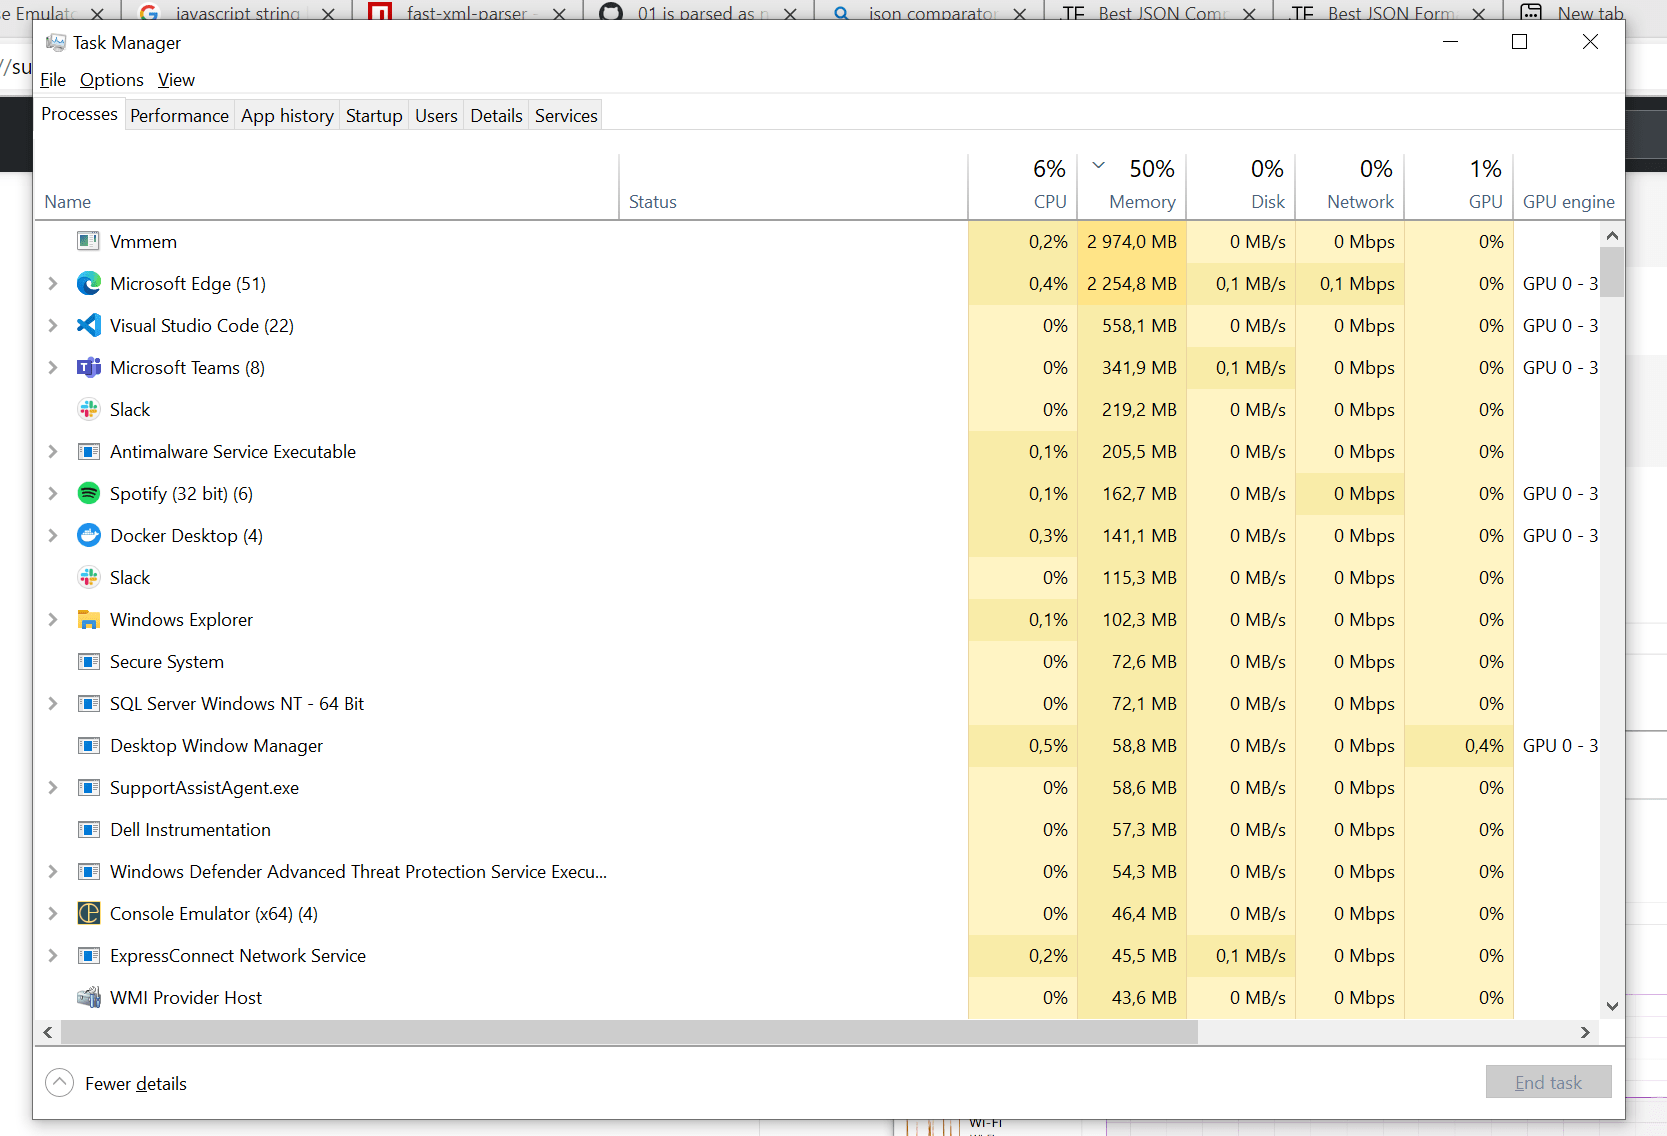The height and width of the screenshot is (1136, 1667).
Task: Click the Vmmem process icon
Action: 89,241
